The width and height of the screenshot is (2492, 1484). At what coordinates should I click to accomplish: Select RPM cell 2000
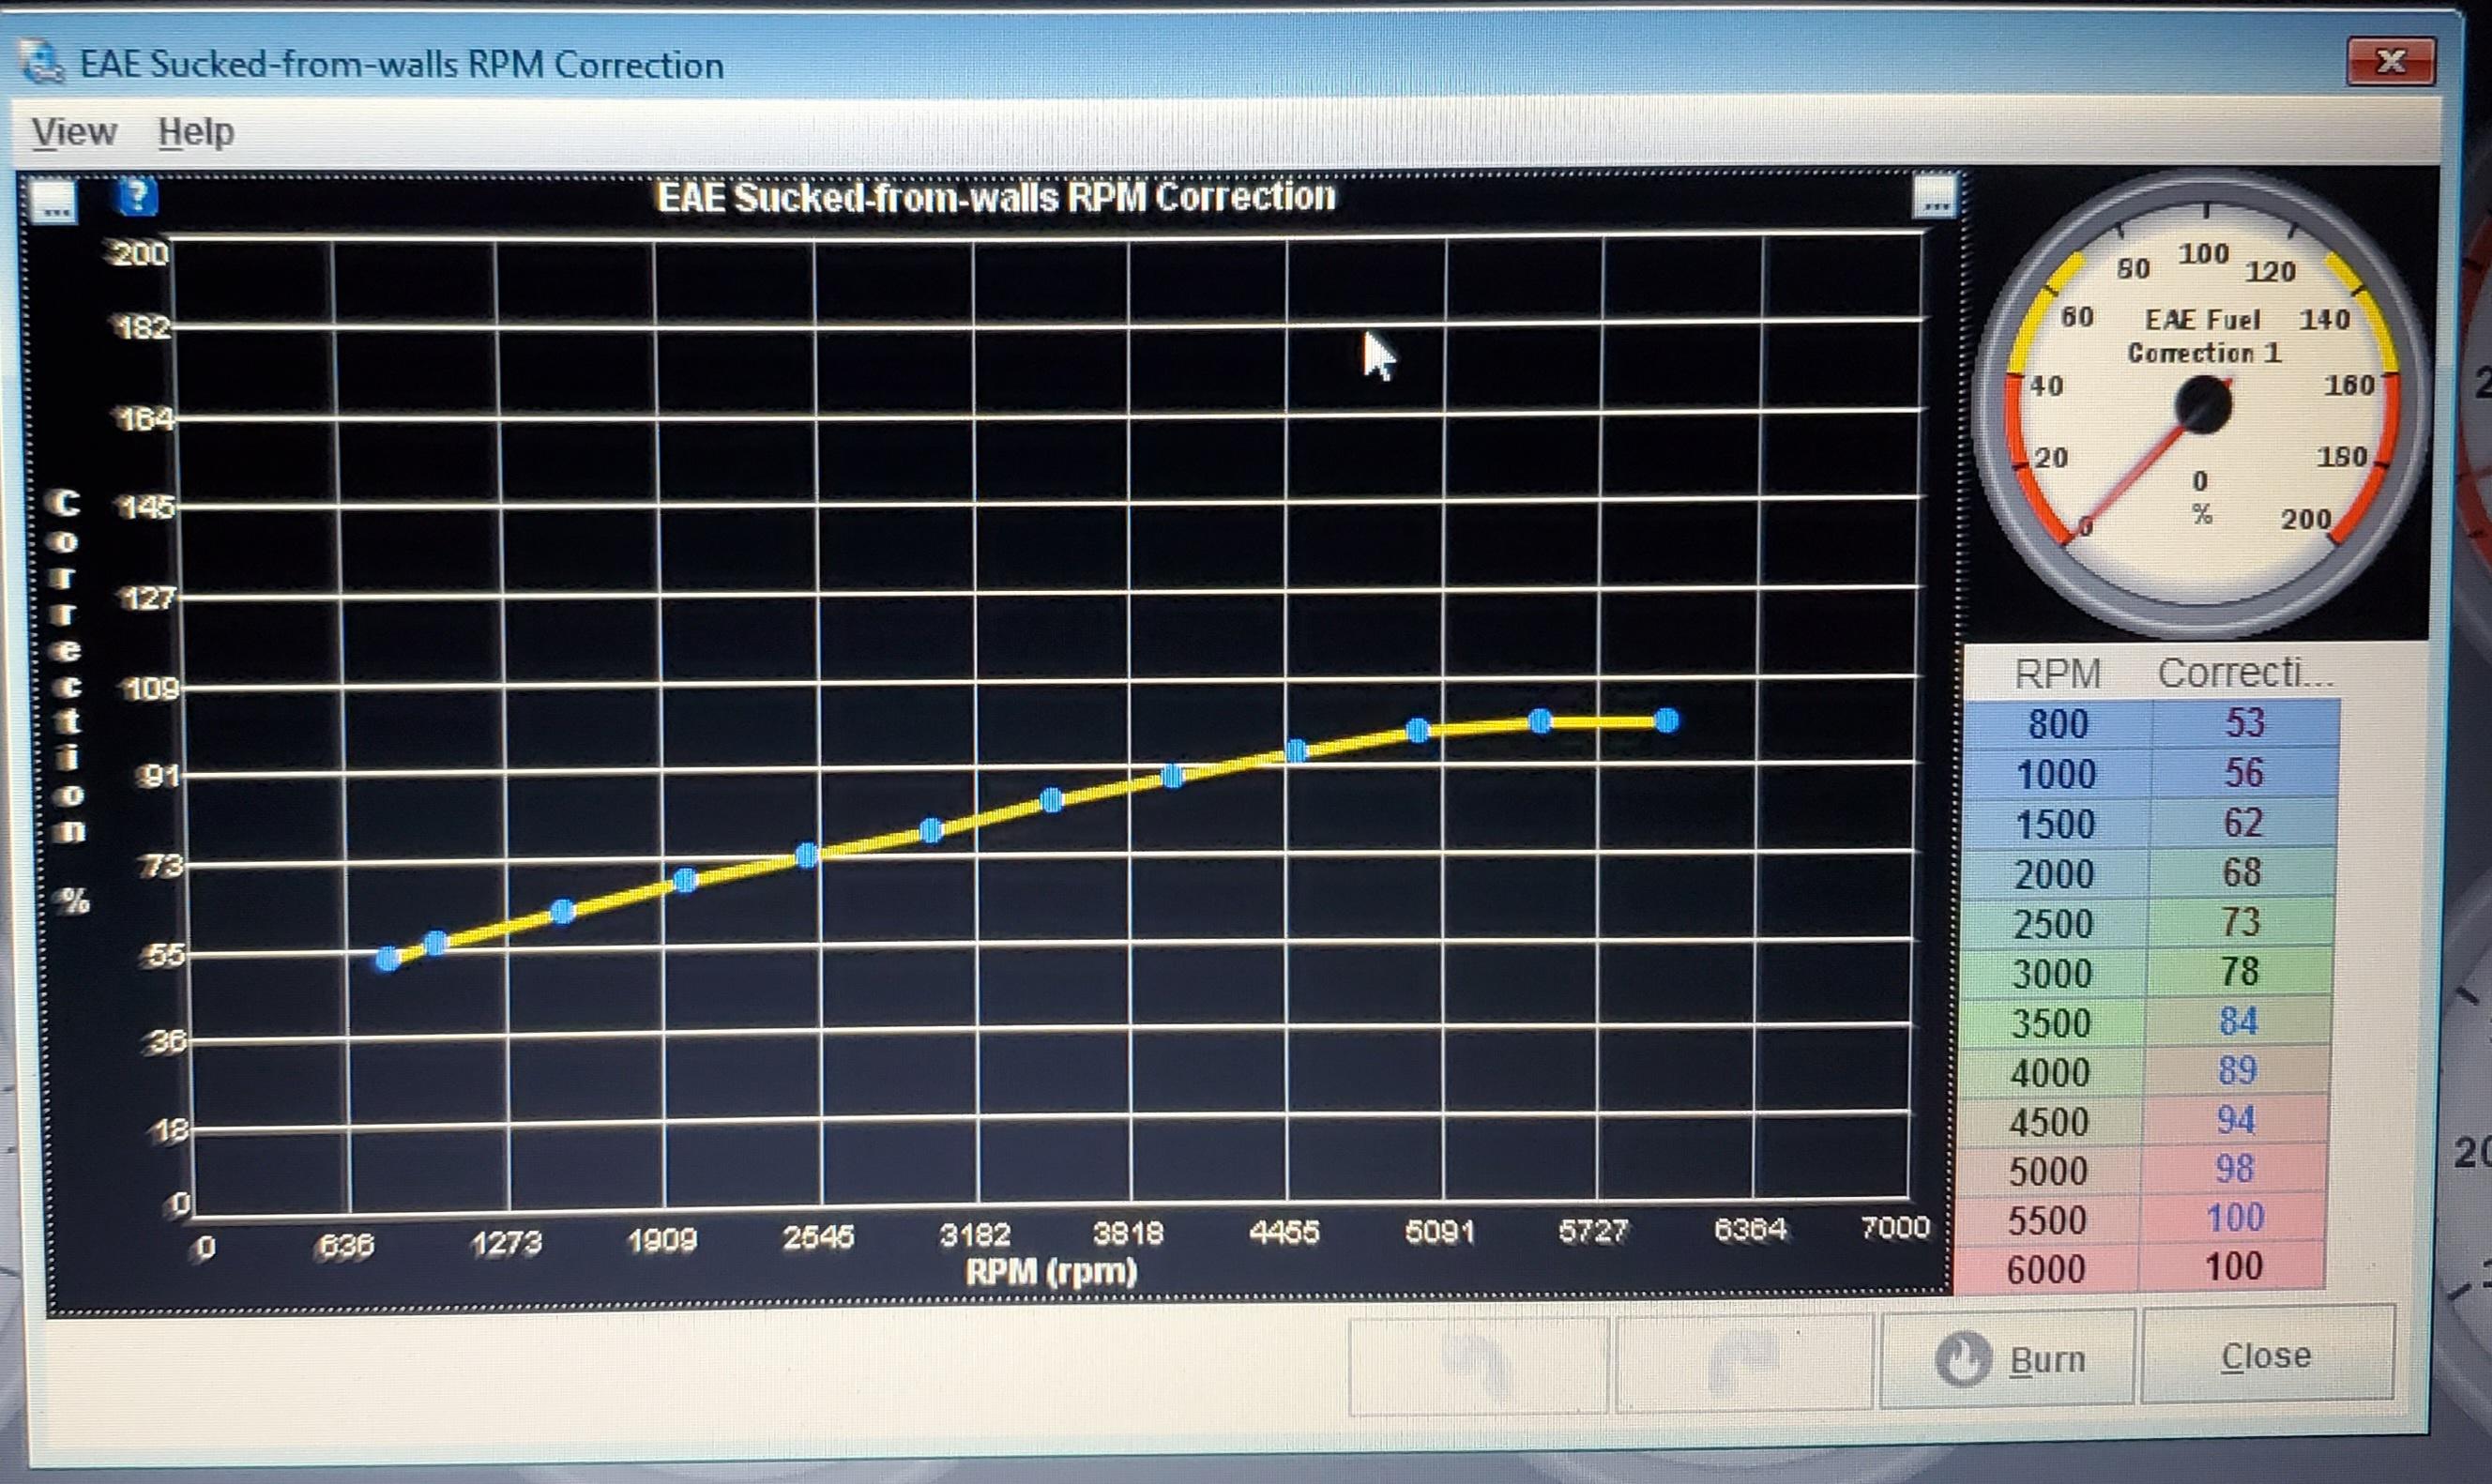pyautogui.click(x=2054, y=873)
